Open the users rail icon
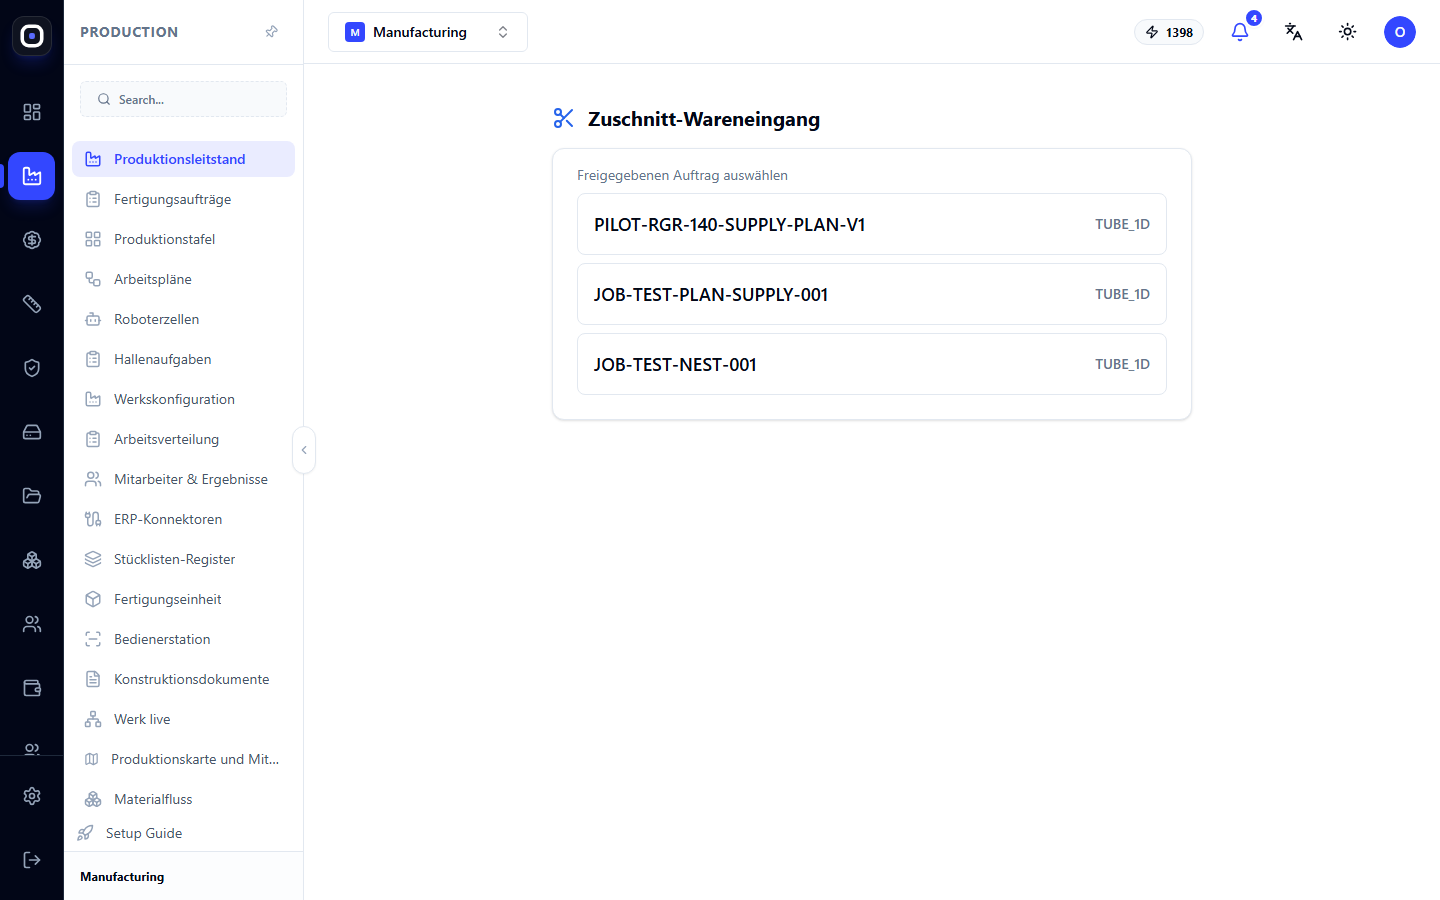The width and height of the screenshot is (1440, 900). (32, 624)
